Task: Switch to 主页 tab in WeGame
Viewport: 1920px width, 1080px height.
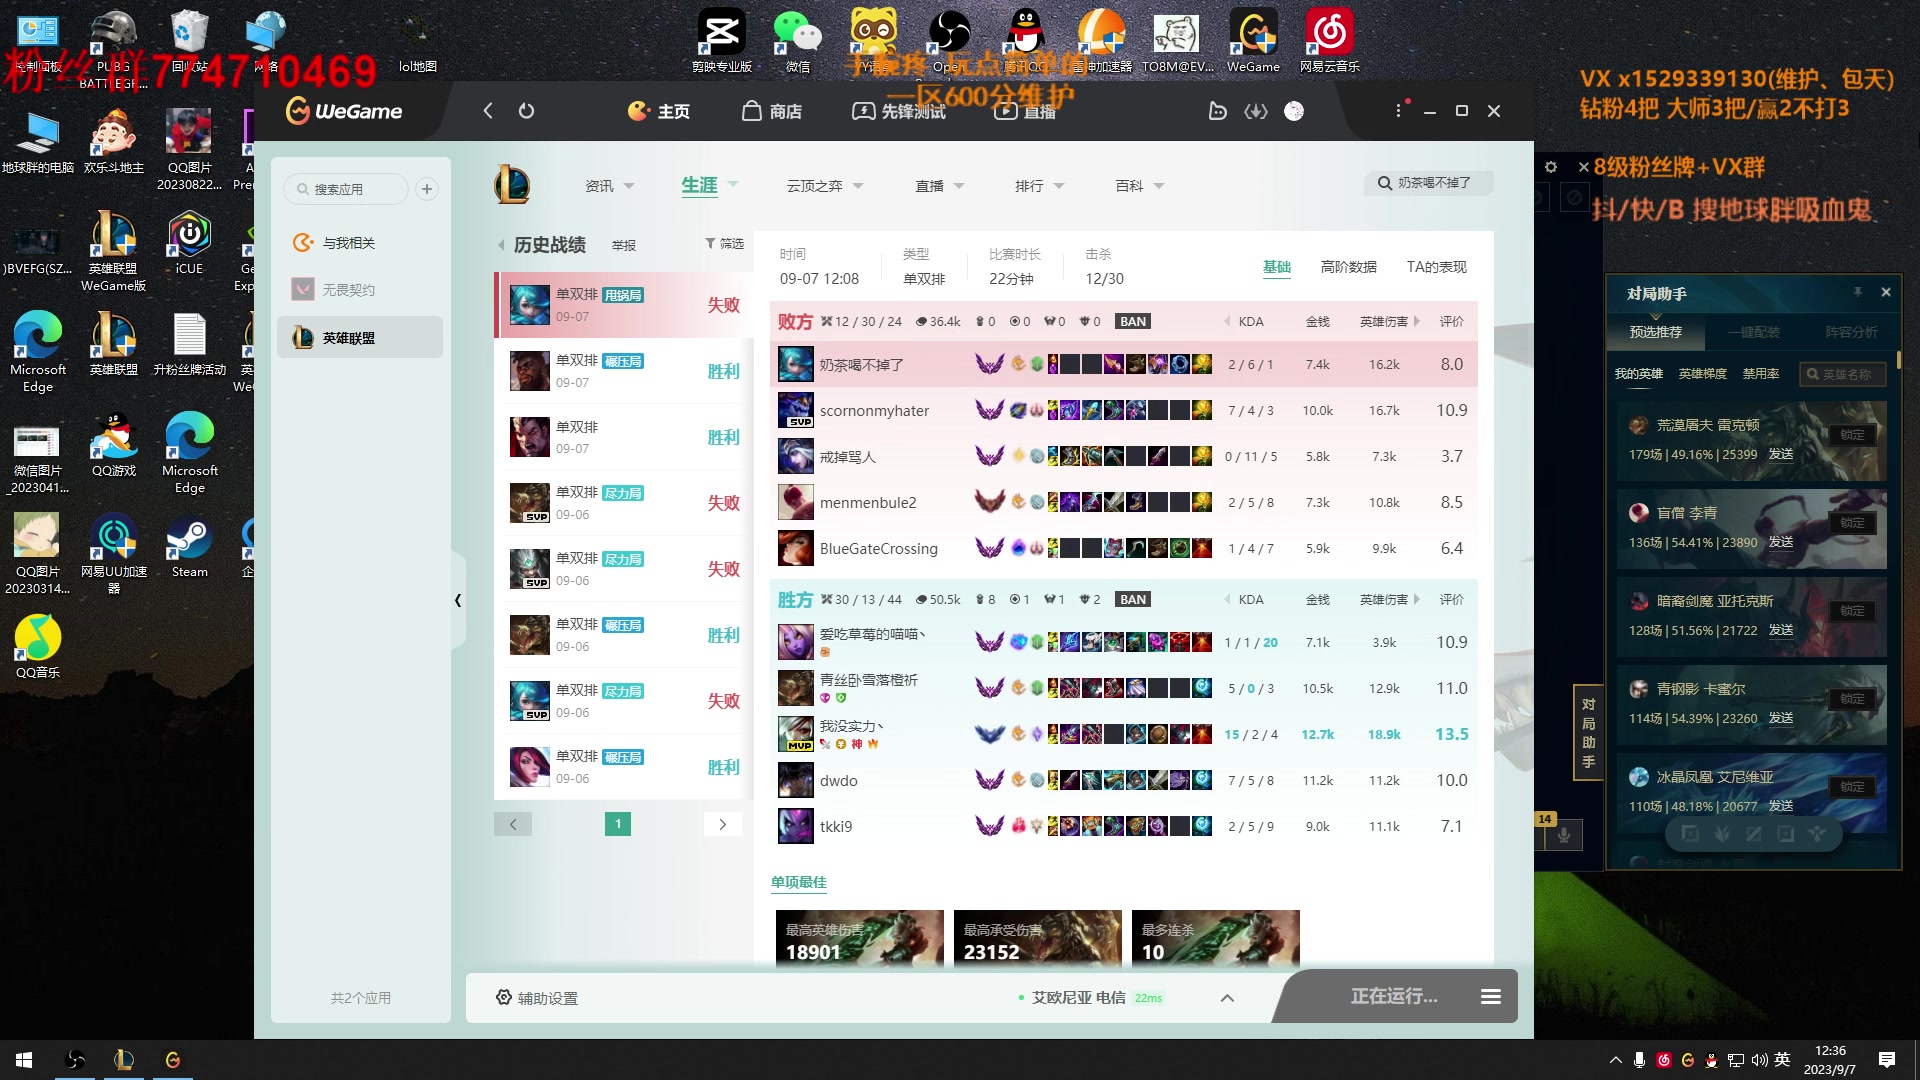Action: point(659,111)
